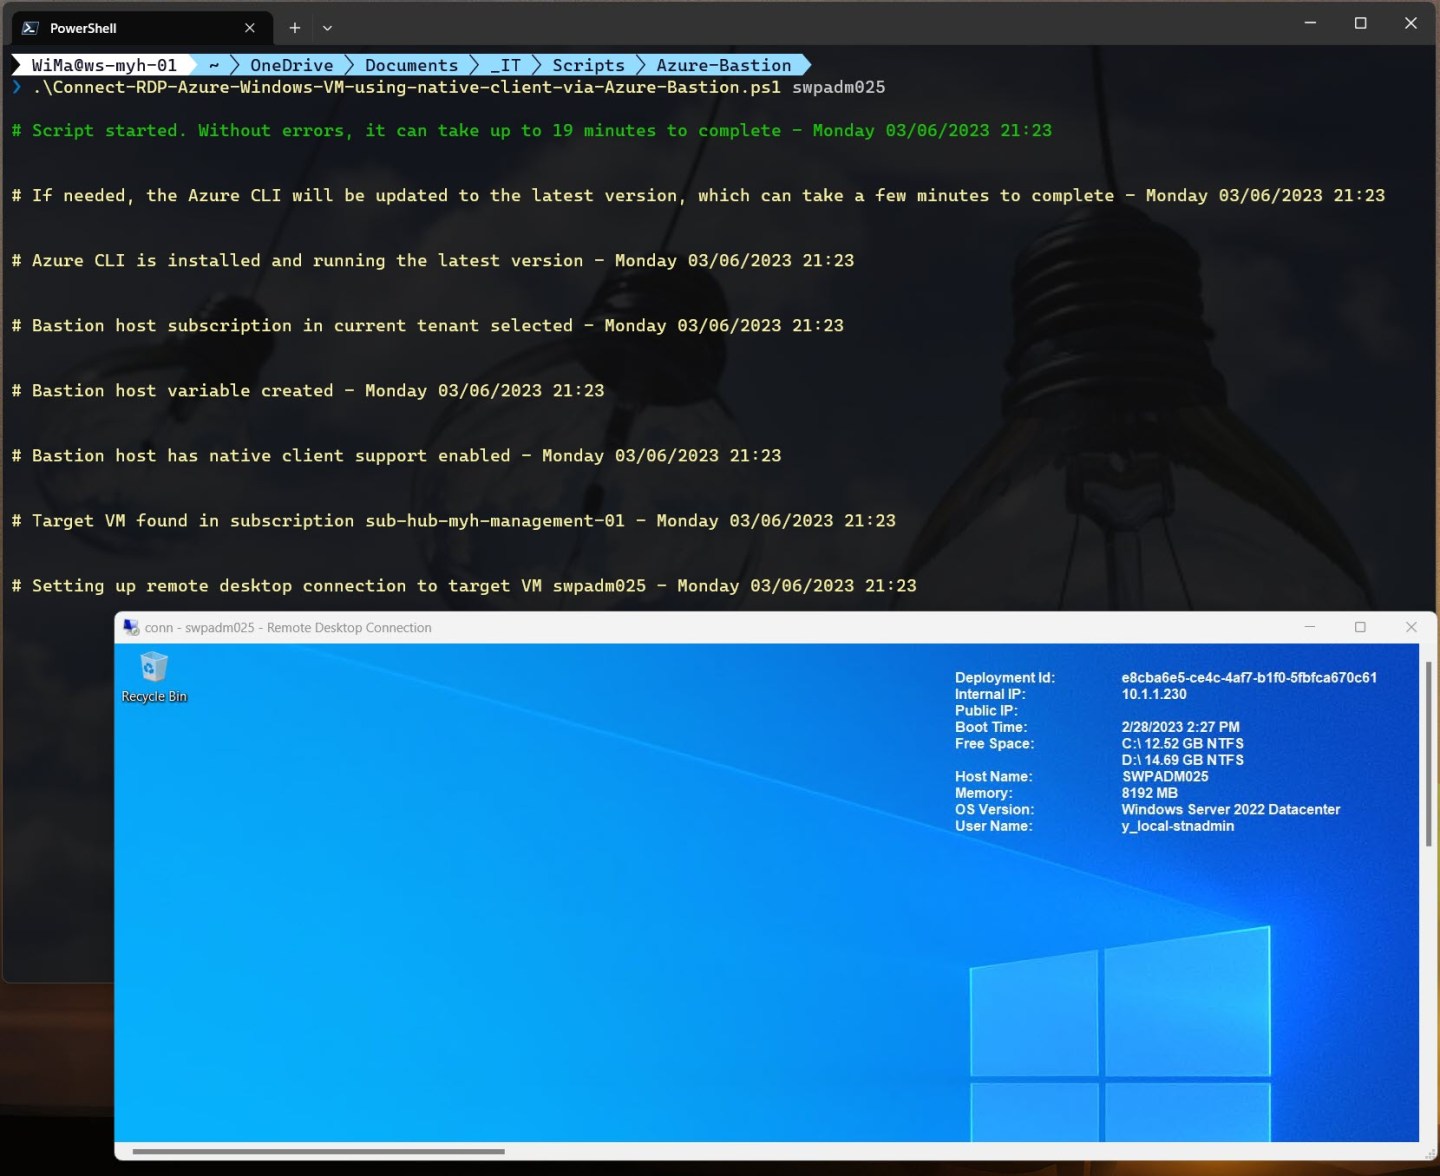1440x1176 pixels.
Task: Click the _IT path segment in prompt
Action: click(x=506, y=65)
